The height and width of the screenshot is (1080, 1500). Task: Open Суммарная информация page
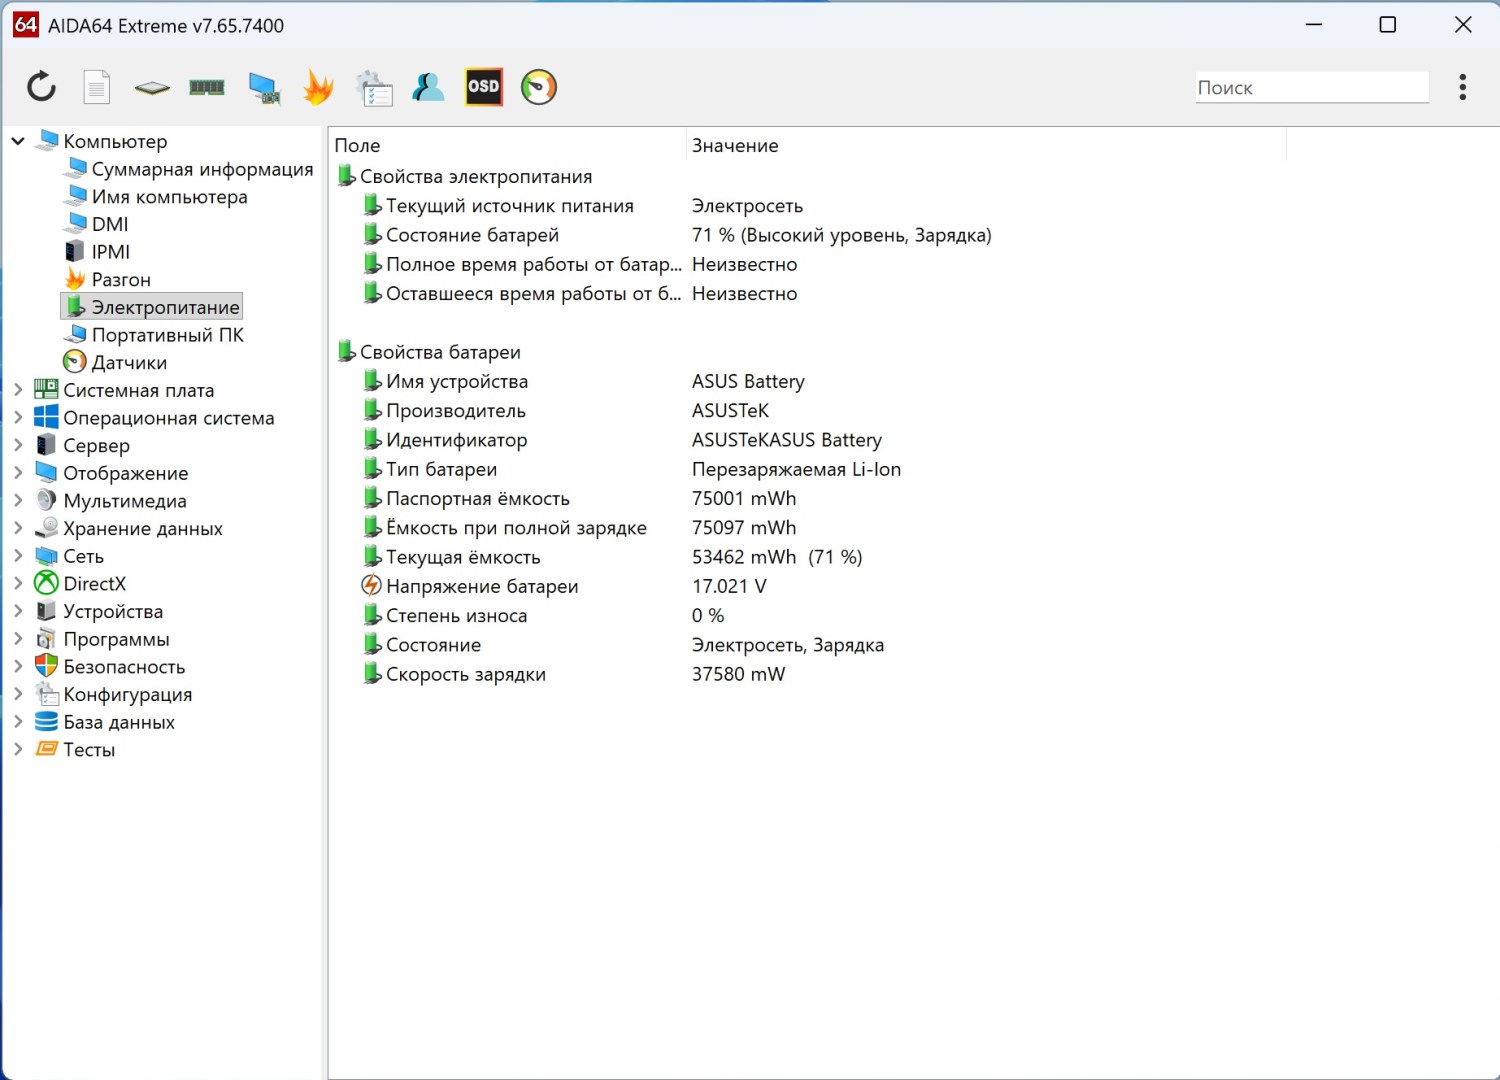point(202,169)
